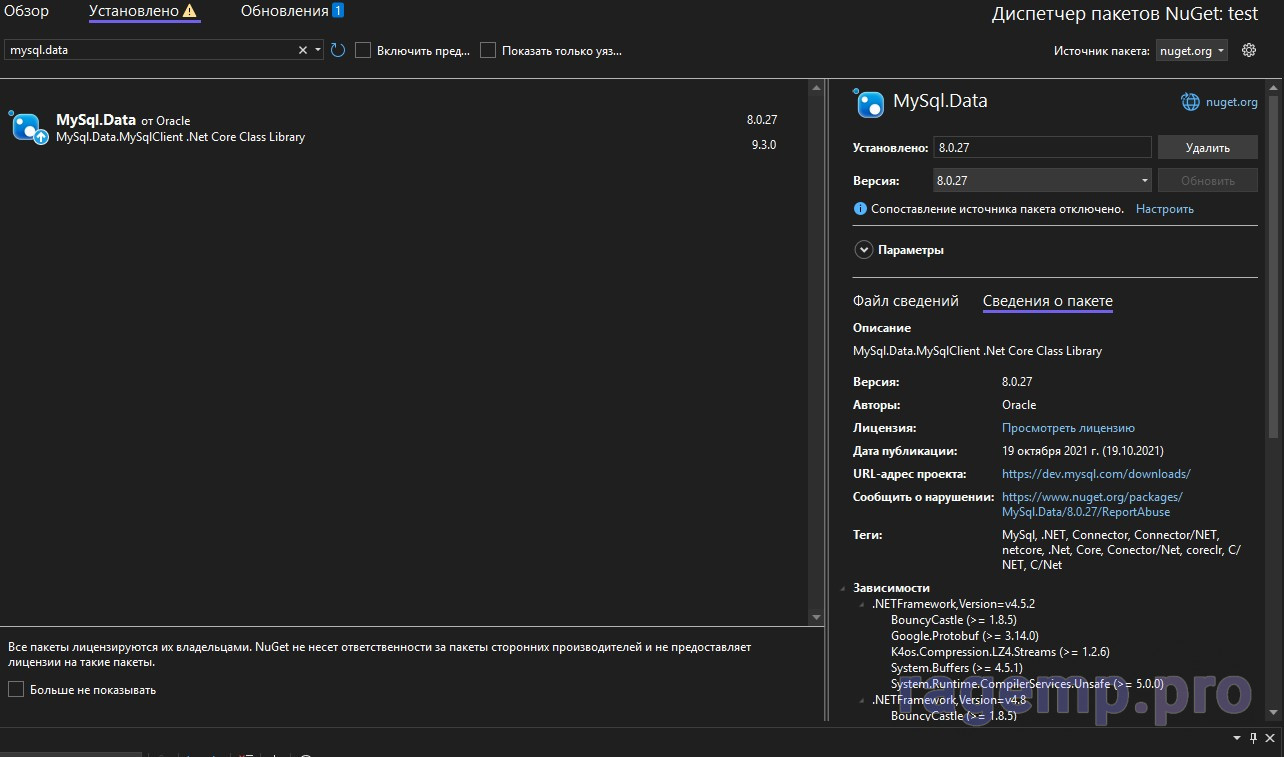1284x757 pixels.
Task: Close the bottom tool panel
Action: click(1271, 738)
